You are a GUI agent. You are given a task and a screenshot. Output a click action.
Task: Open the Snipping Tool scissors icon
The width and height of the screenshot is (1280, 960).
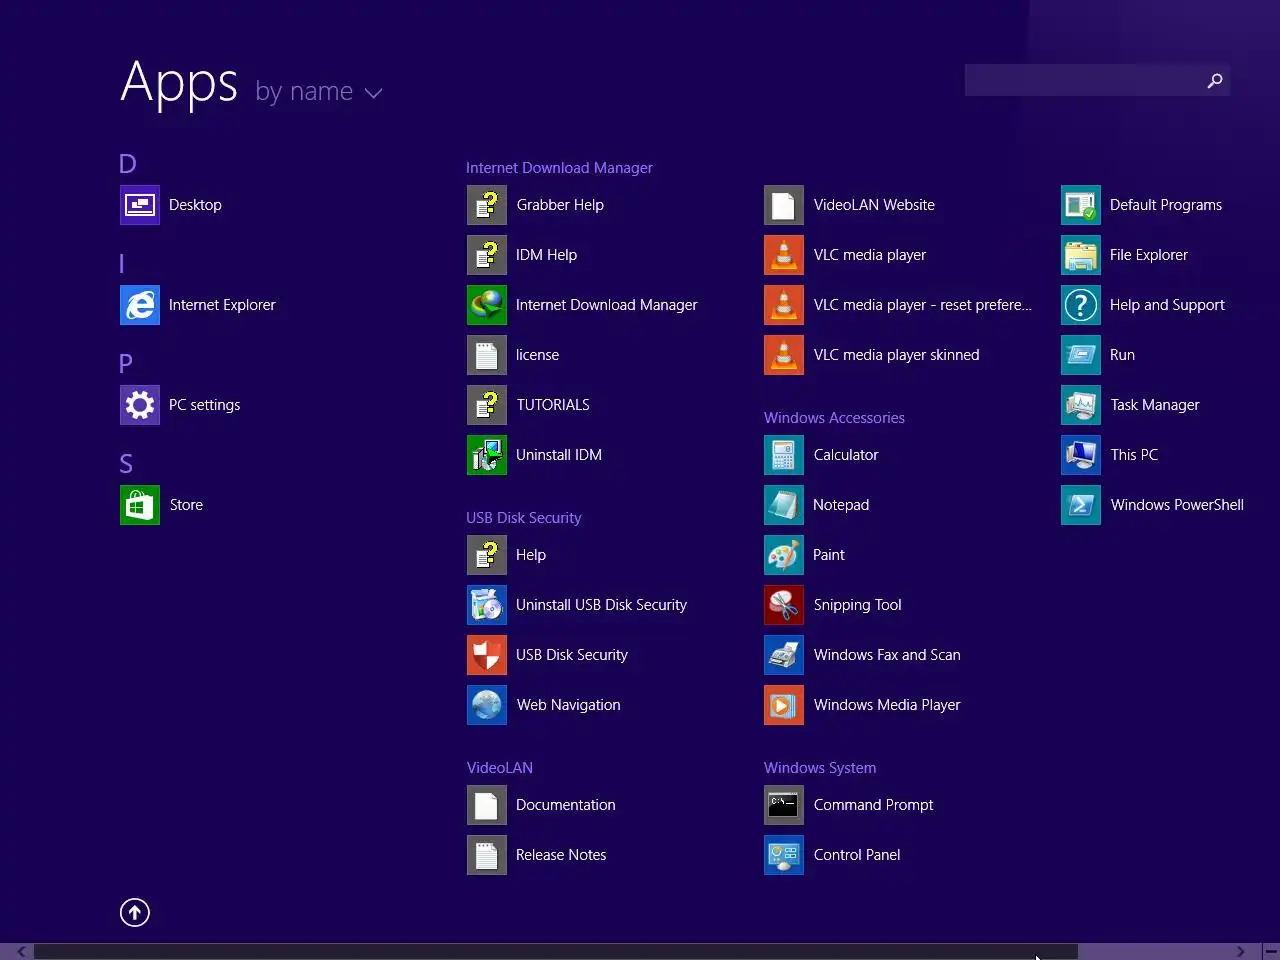point(784,605)
